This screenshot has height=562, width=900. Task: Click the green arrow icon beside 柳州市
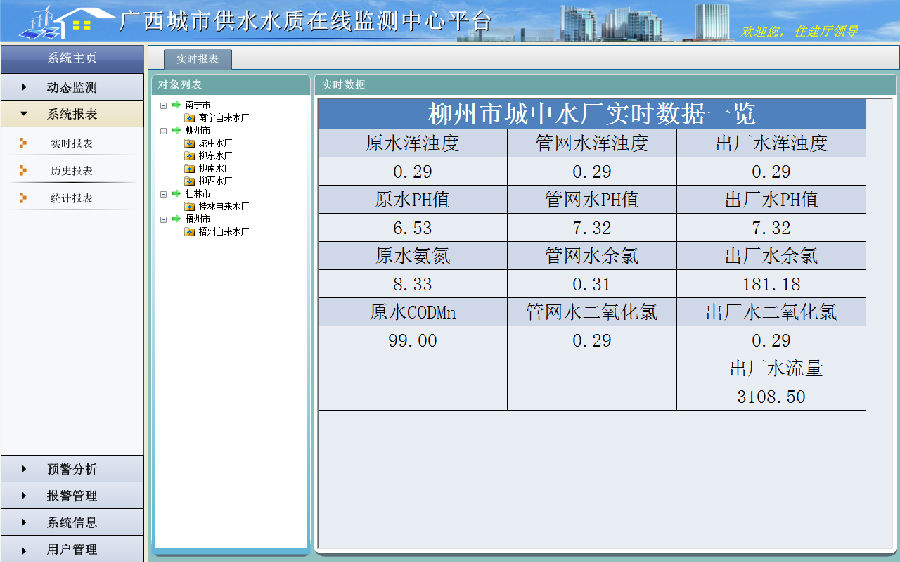point(176,130)
